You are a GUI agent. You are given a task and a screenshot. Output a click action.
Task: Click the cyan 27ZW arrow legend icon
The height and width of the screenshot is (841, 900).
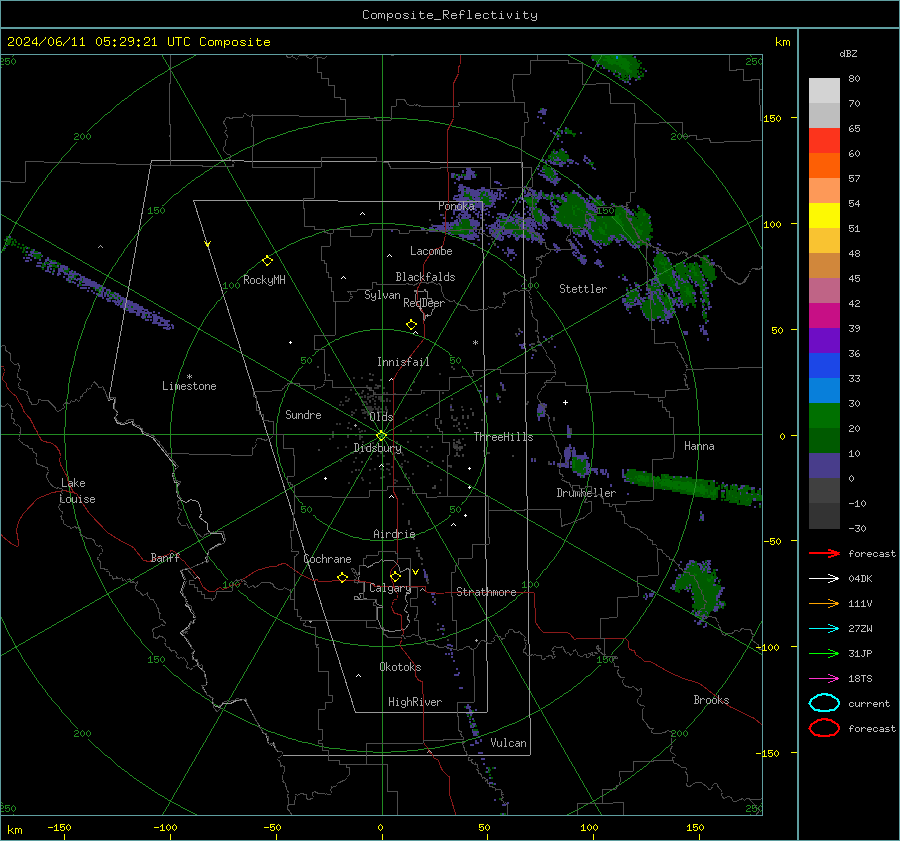pos(824,629)
